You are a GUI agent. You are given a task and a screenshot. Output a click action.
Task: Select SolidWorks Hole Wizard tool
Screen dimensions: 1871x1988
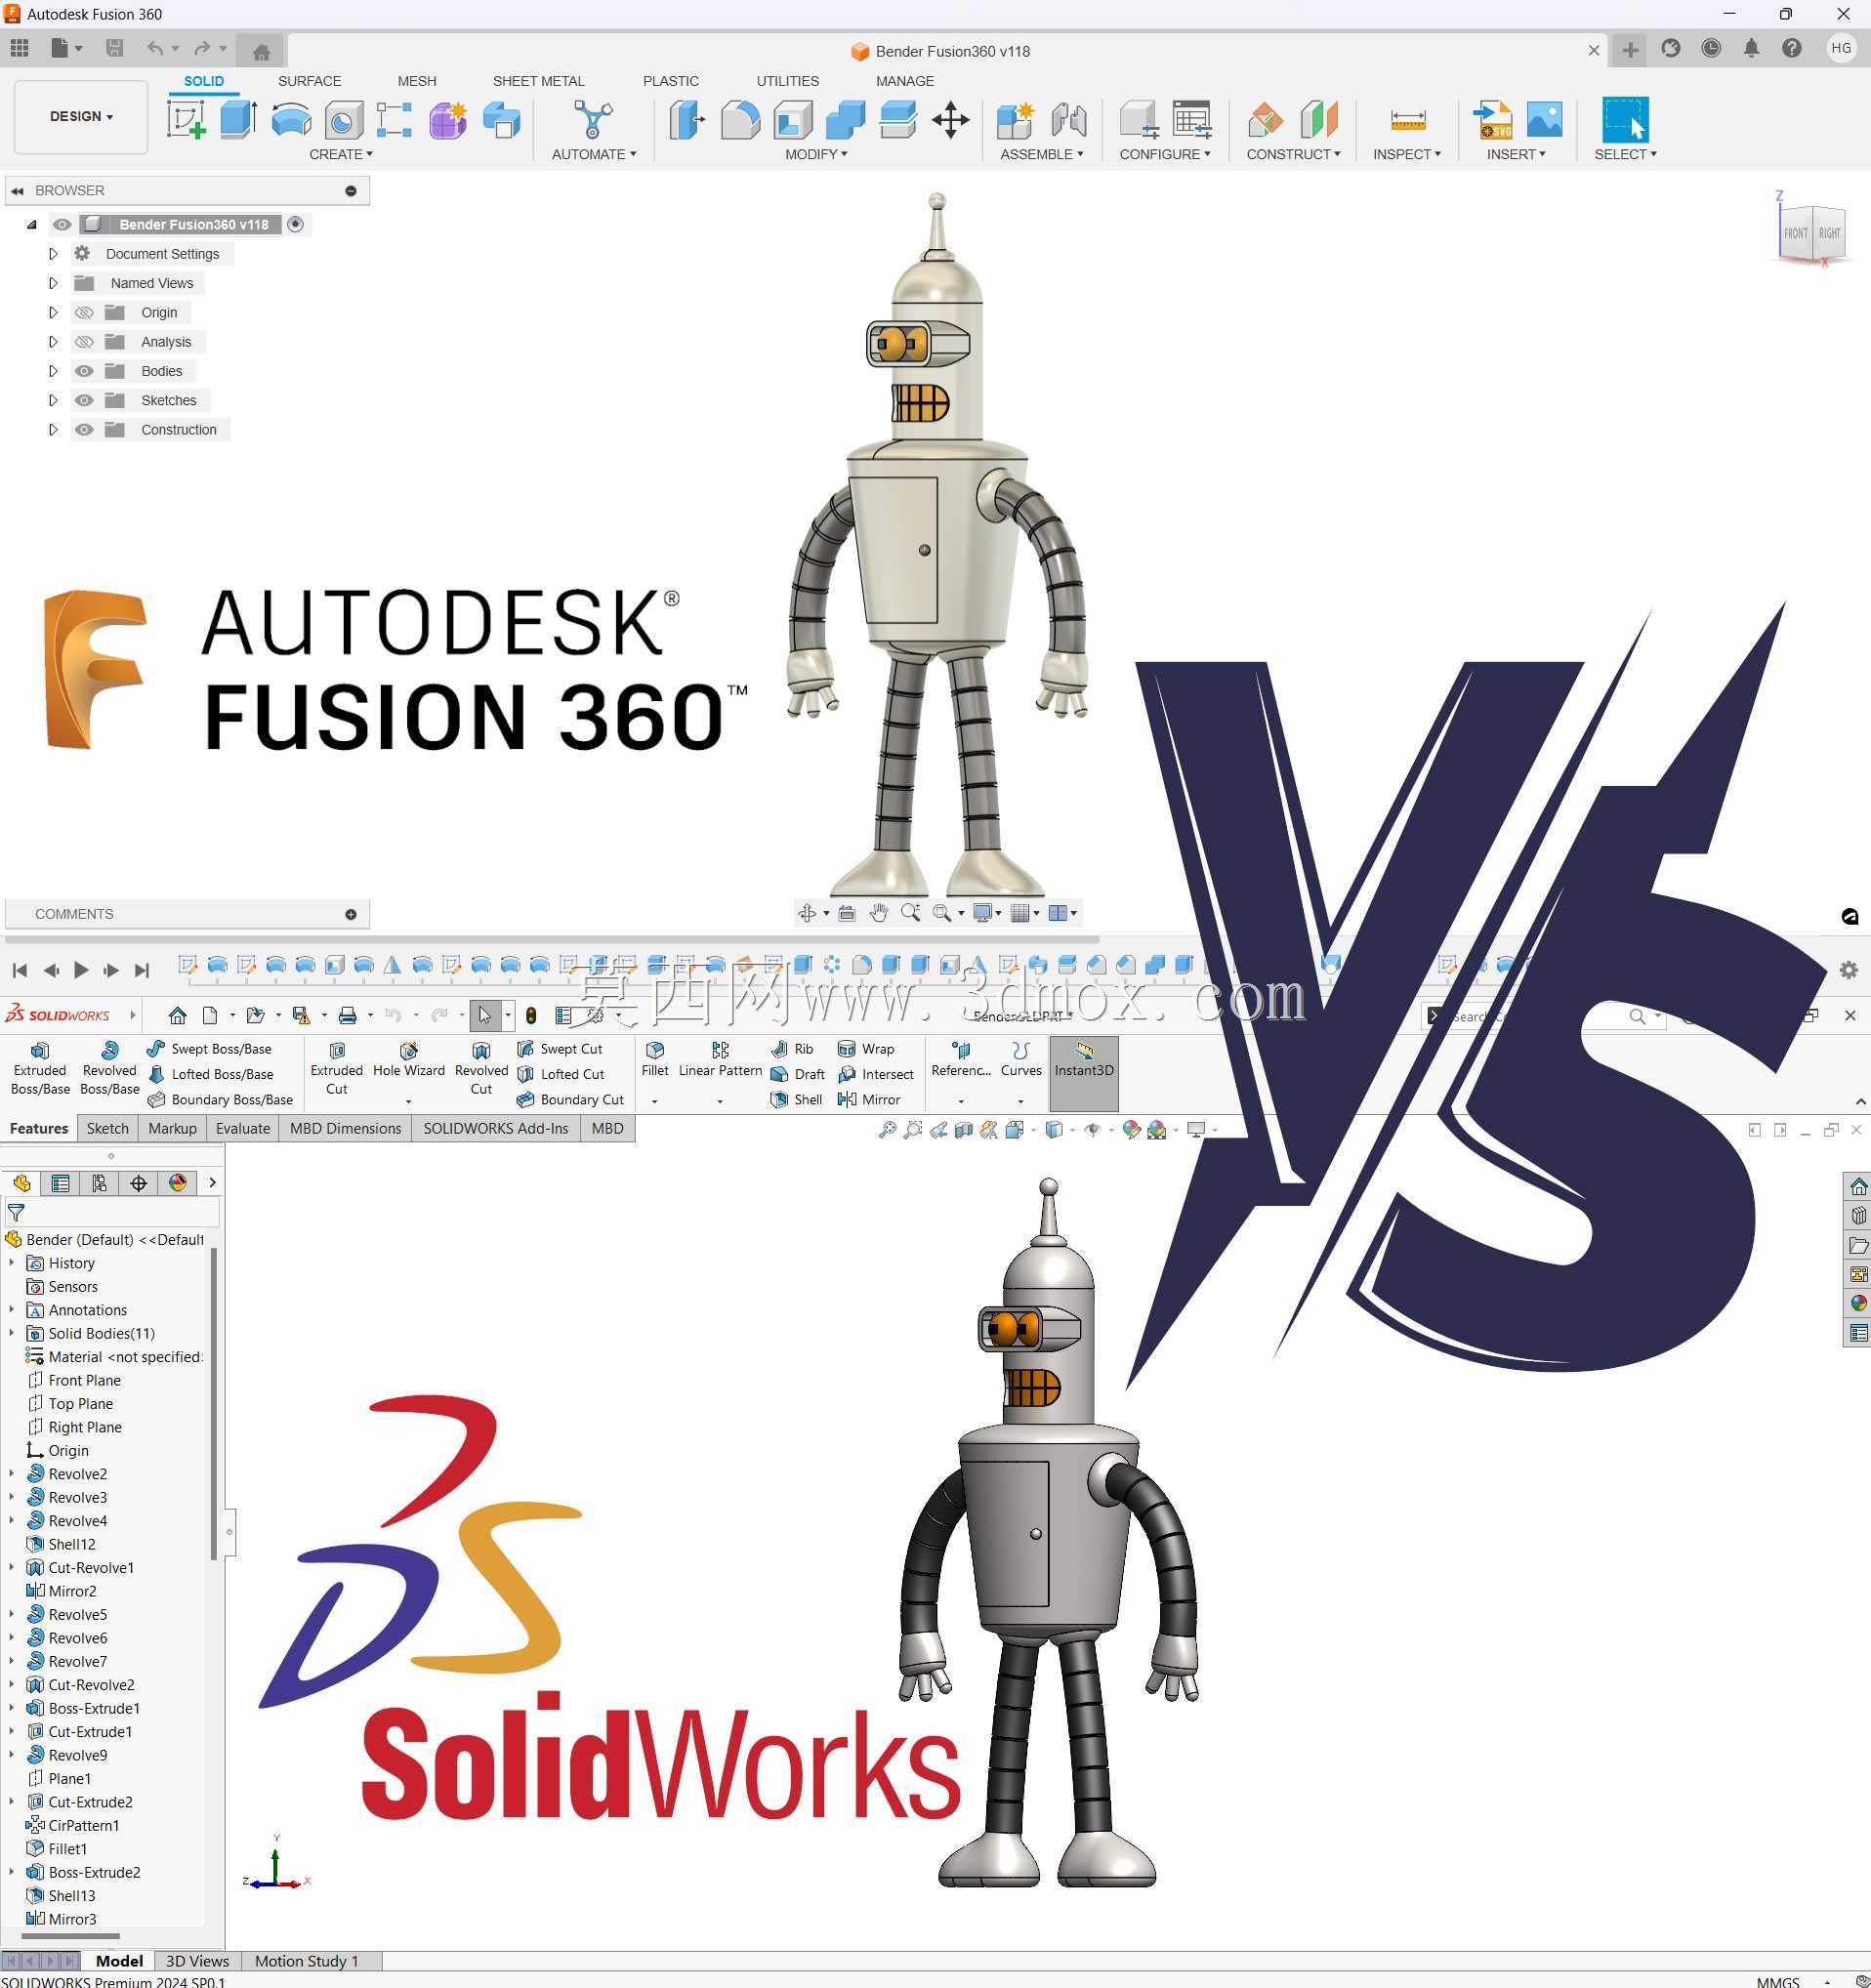point(408,1060)
